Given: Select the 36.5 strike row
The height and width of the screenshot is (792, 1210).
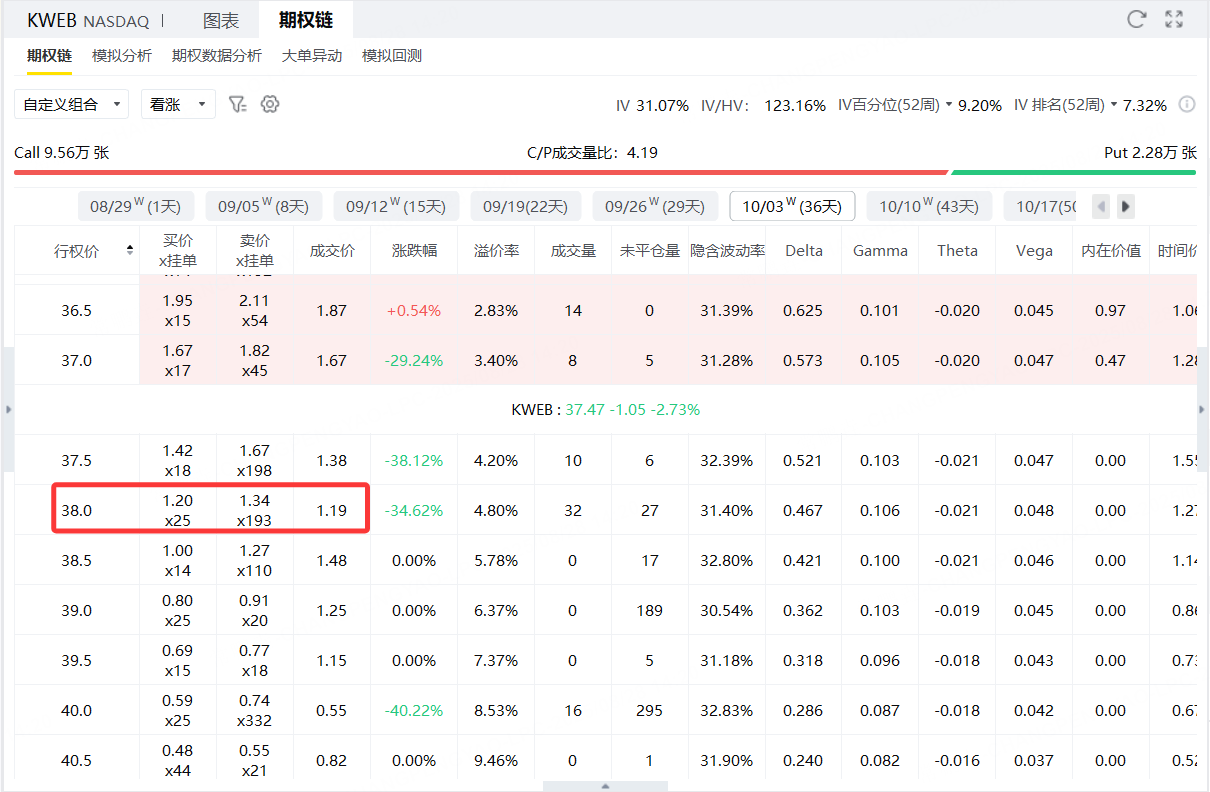Looking at the screenshot, I should [x=605, y=310].
